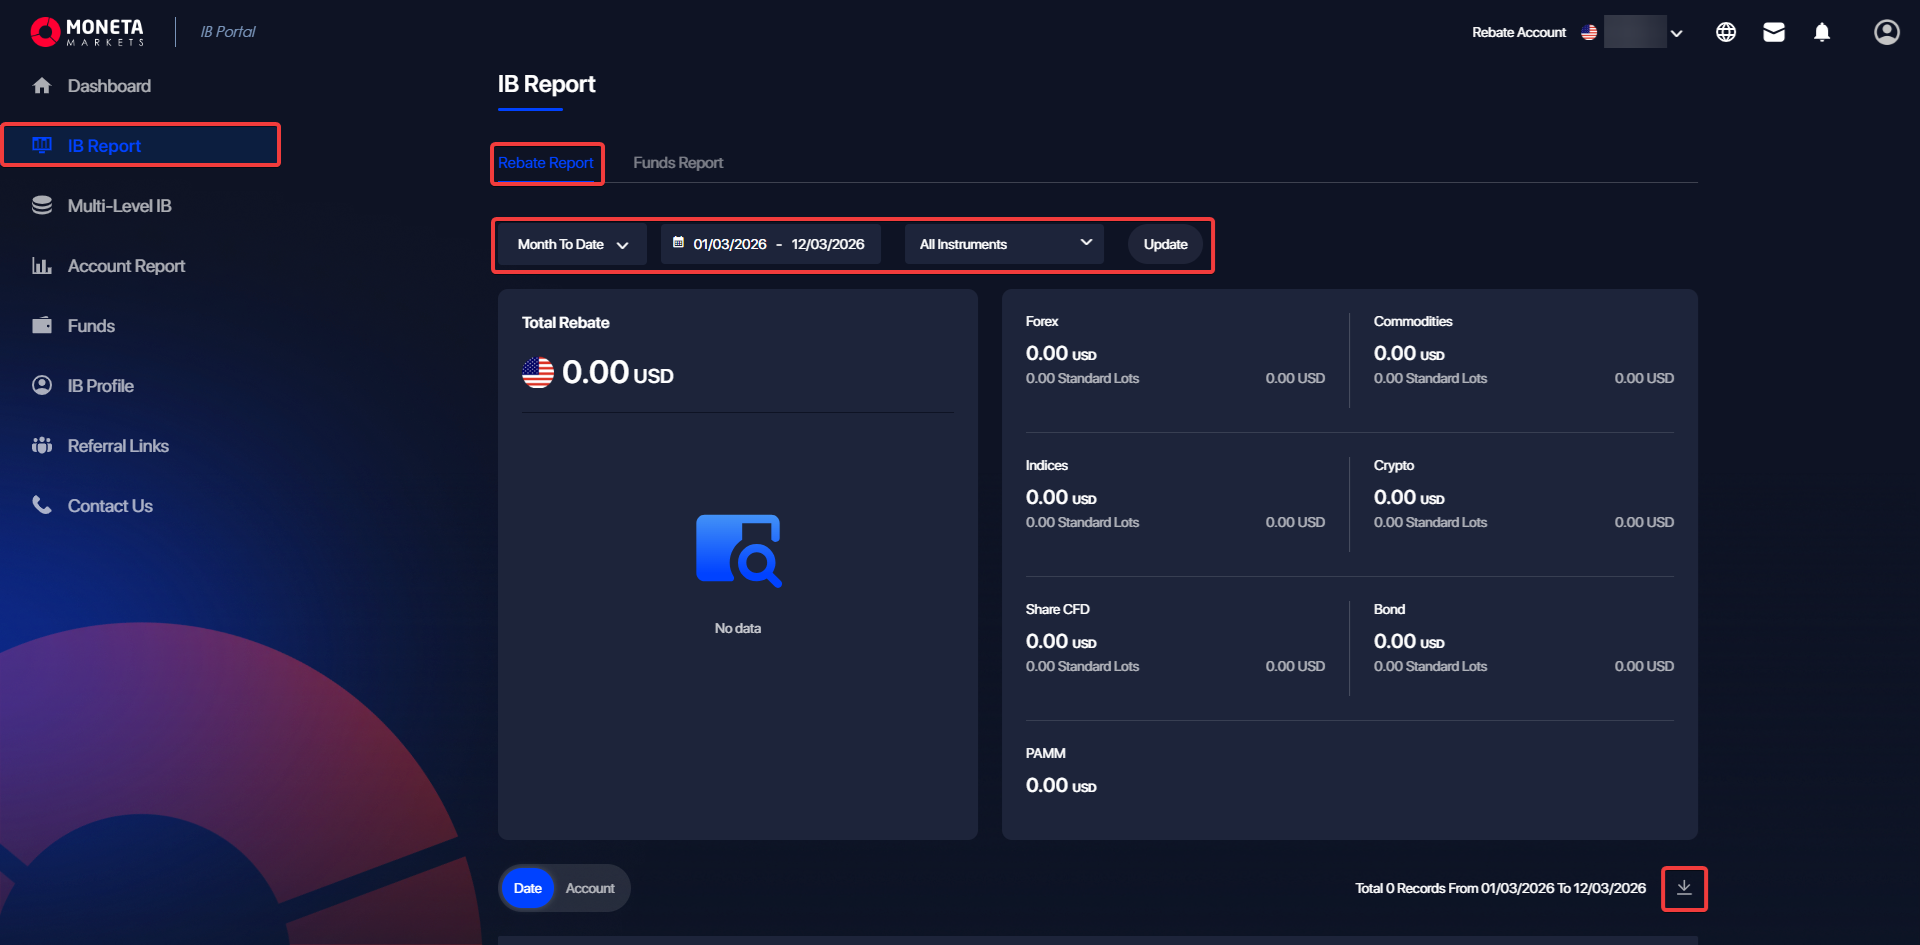Click the Referral Links people icon

pyautogui.click(x=42, y=446)
